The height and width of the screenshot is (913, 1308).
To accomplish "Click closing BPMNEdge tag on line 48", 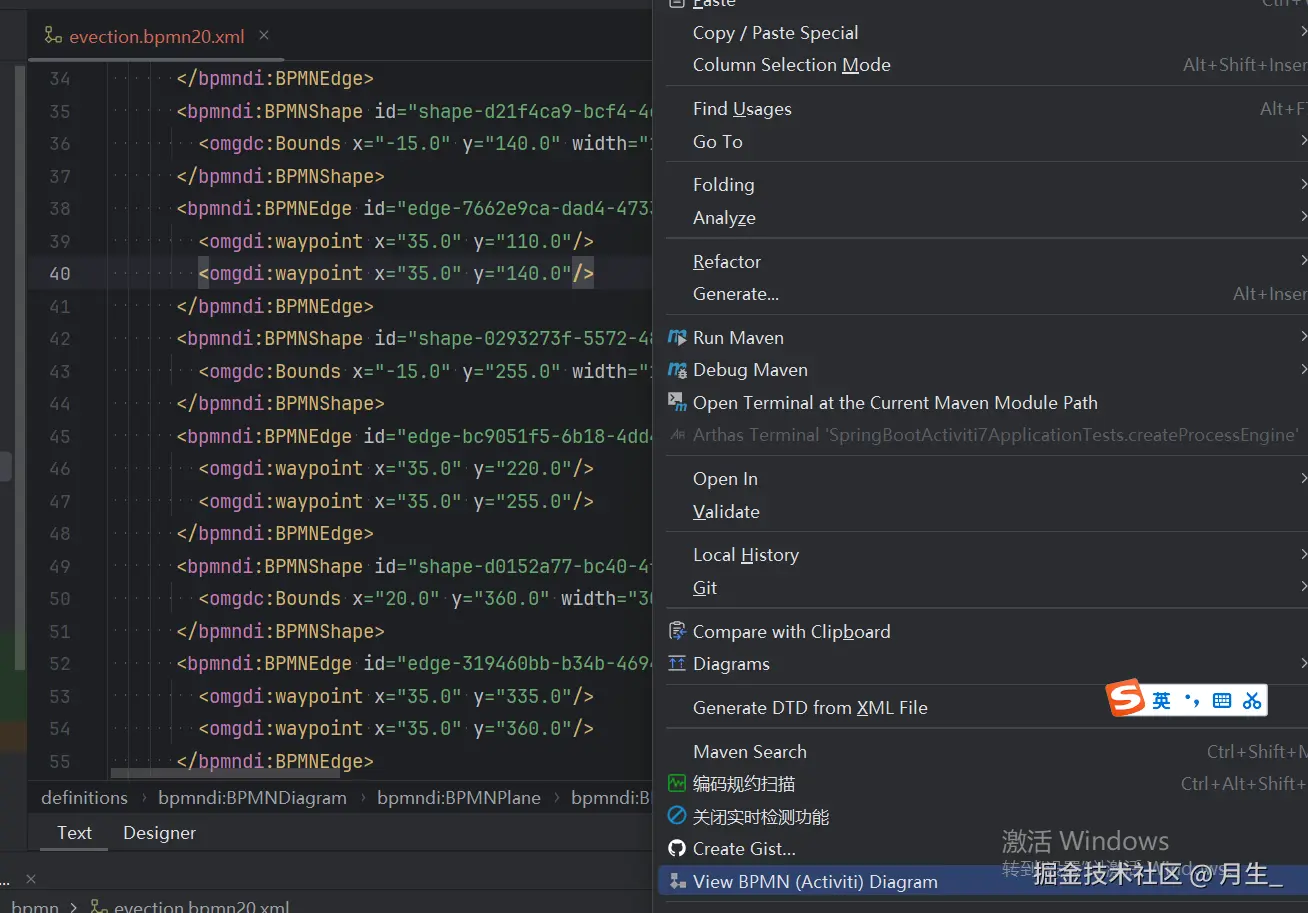I will click(x=275, y=534).
